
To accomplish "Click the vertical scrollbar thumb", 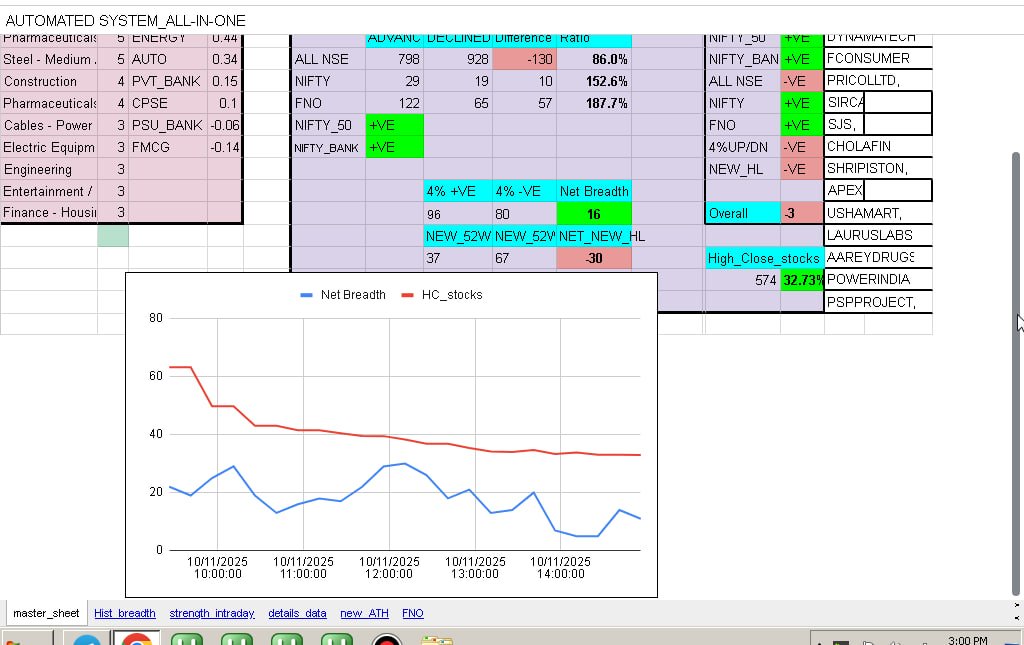I will [x=1015, y=373].
